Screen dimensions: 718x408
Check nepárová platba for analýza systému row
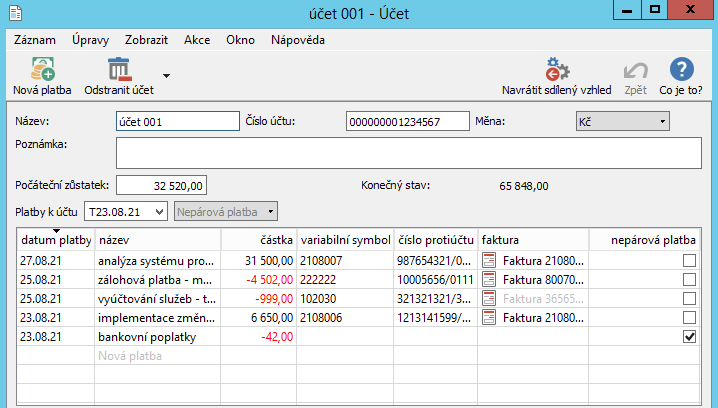click(x=688, y=261)
